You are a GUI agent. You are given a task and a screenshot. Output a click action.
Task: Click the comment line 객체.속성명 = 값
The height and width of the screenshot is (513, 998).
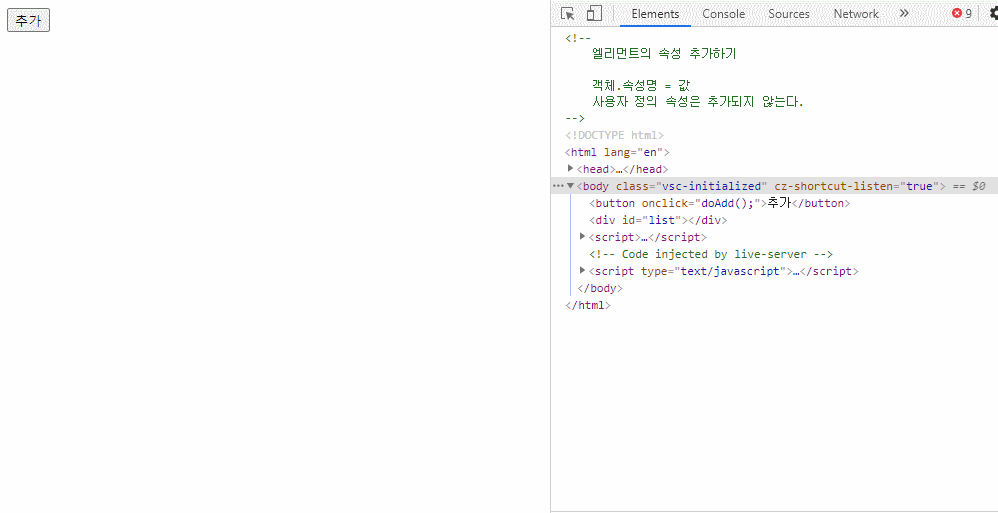pyautogui.click(x=641, y=86)
